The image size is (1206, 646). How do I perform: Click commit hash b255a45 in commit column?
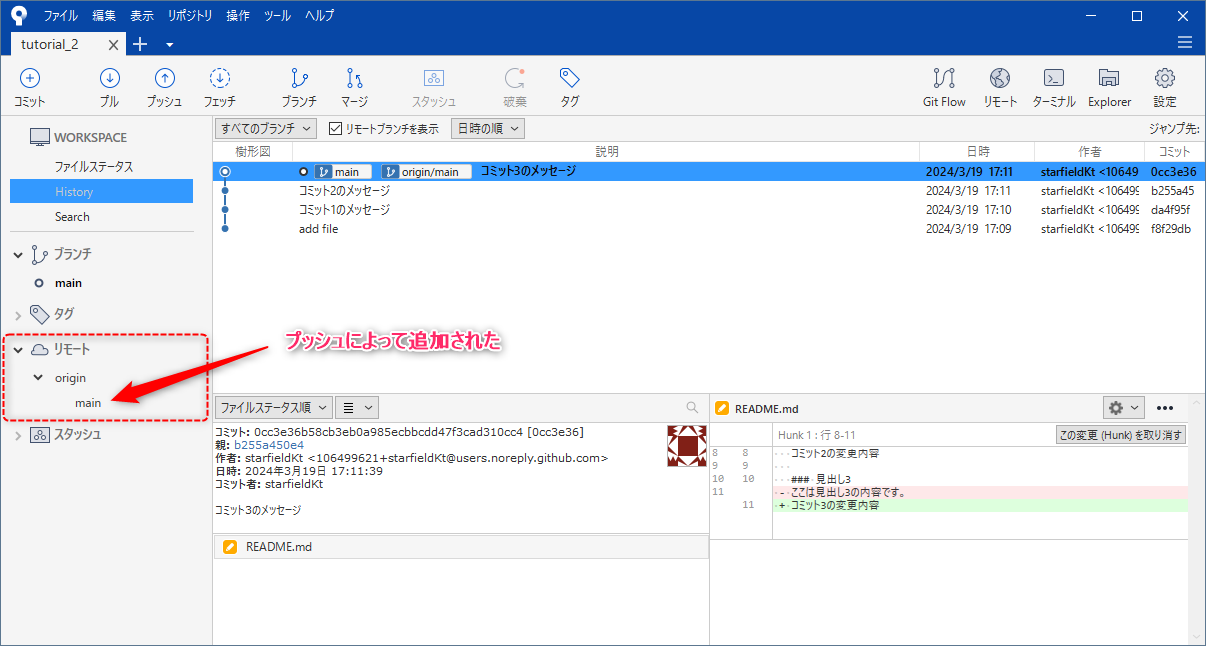tap(1172, 190)
